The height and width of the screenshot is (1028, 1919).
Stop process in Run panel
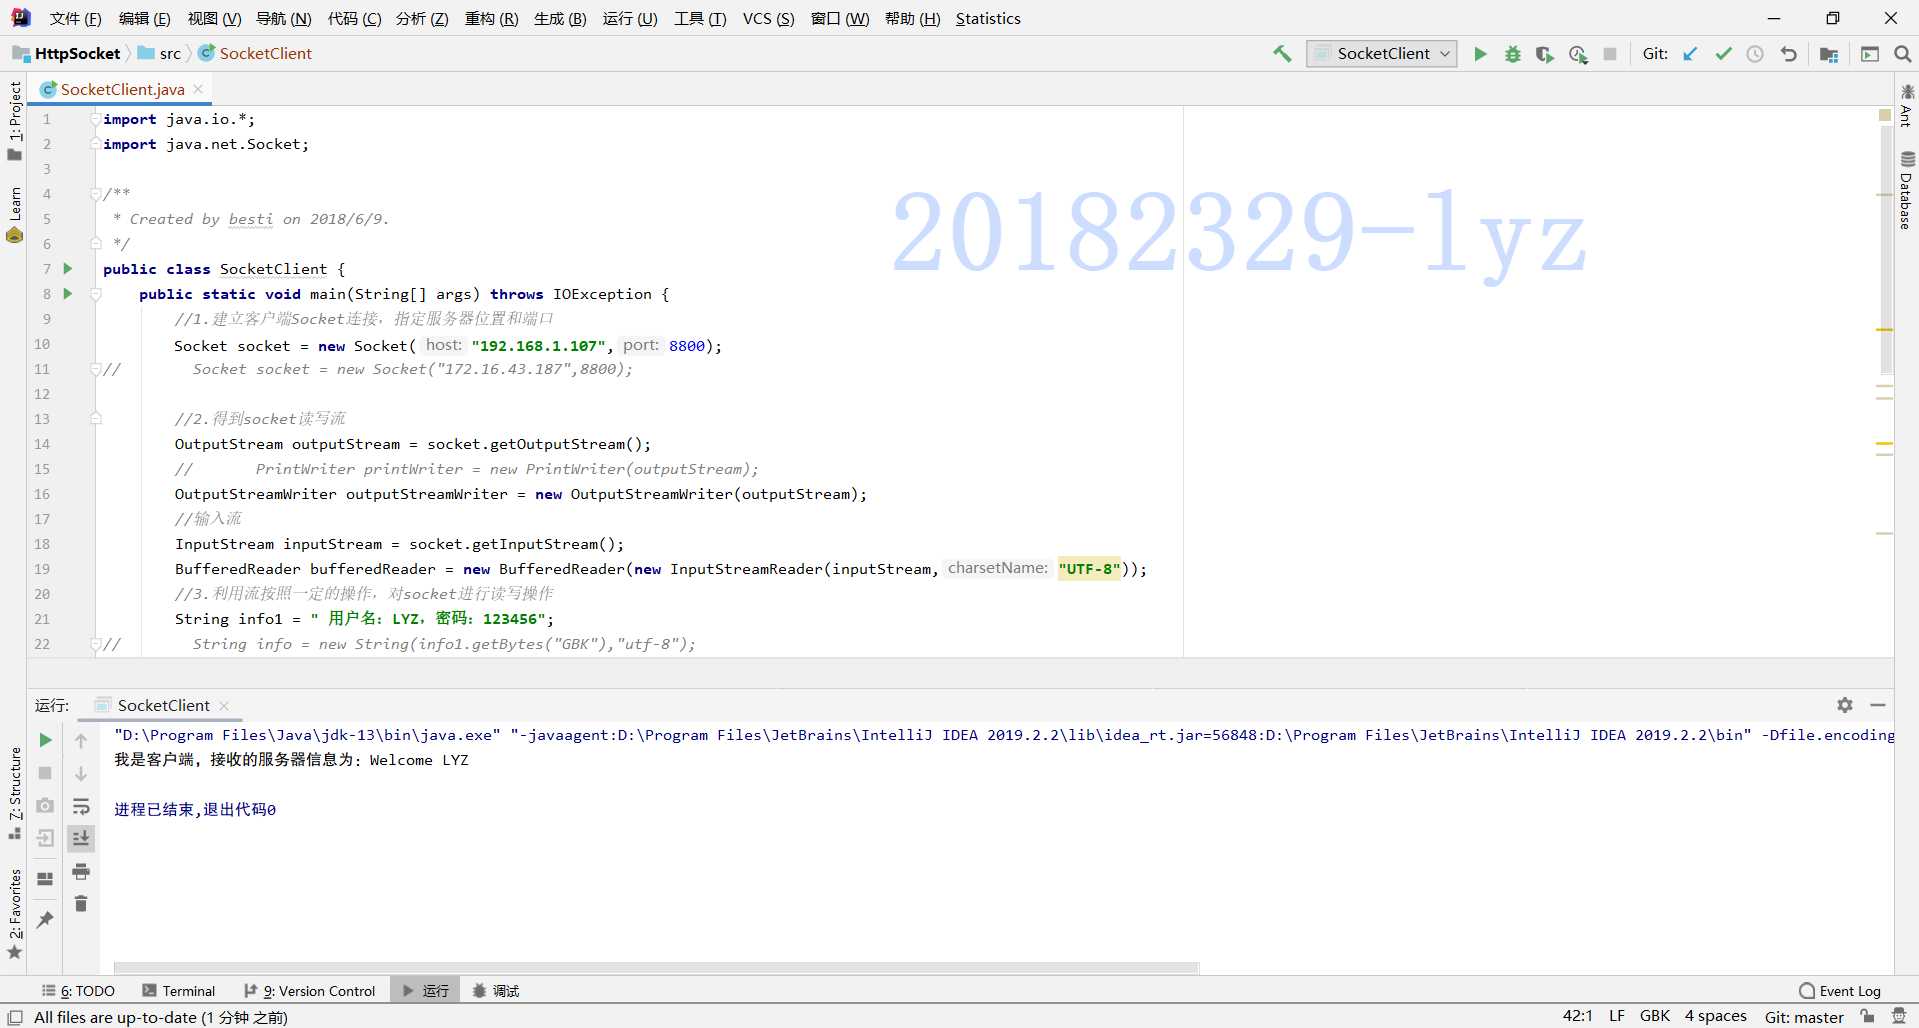[x=45, y=773]
